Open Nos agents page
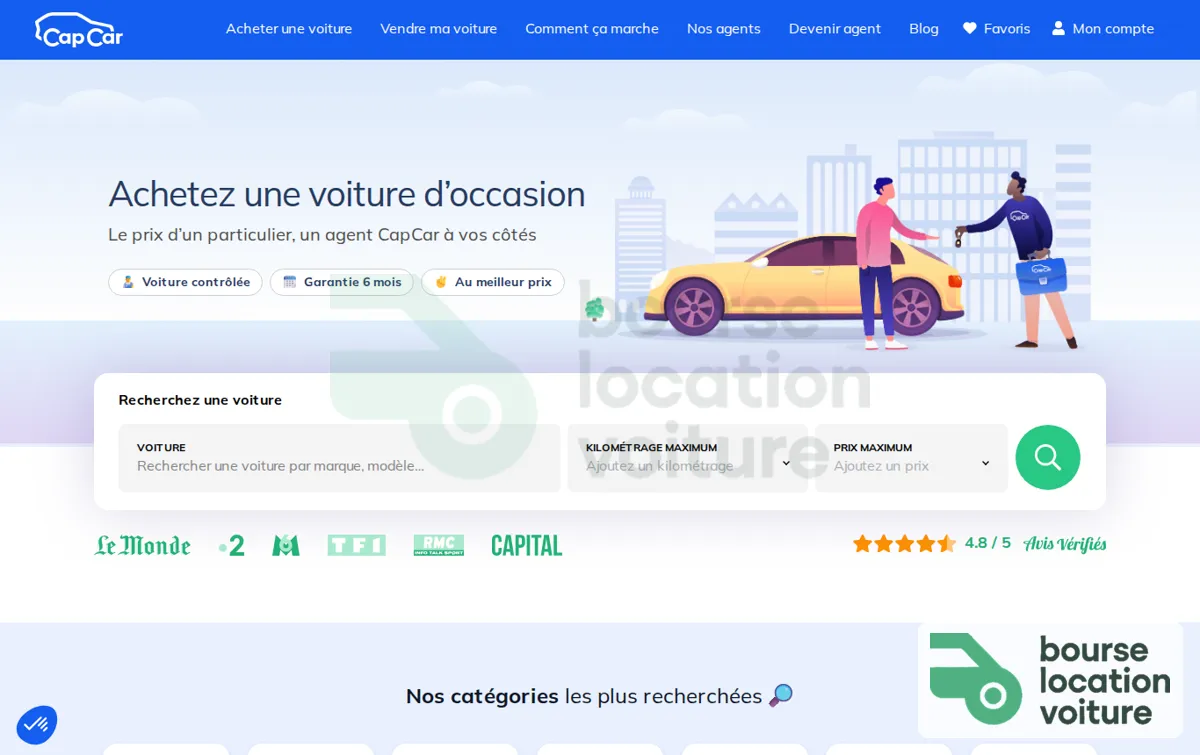The image size is (1200, 755). click(724, 29)
